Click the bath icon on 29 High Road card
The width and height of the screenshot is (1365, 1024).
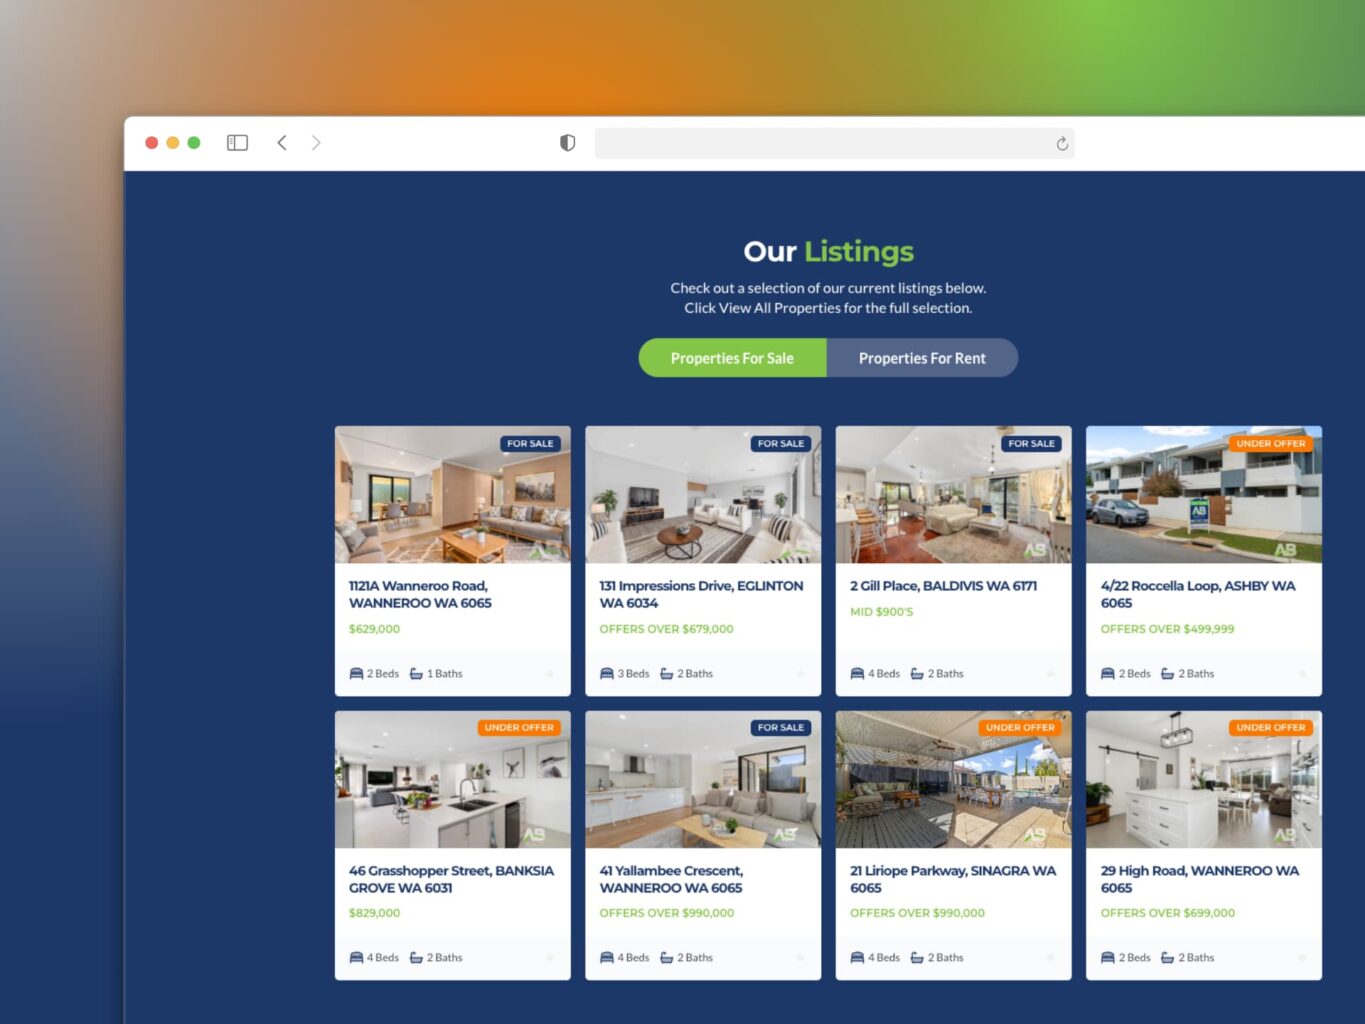coord(1167,958)
